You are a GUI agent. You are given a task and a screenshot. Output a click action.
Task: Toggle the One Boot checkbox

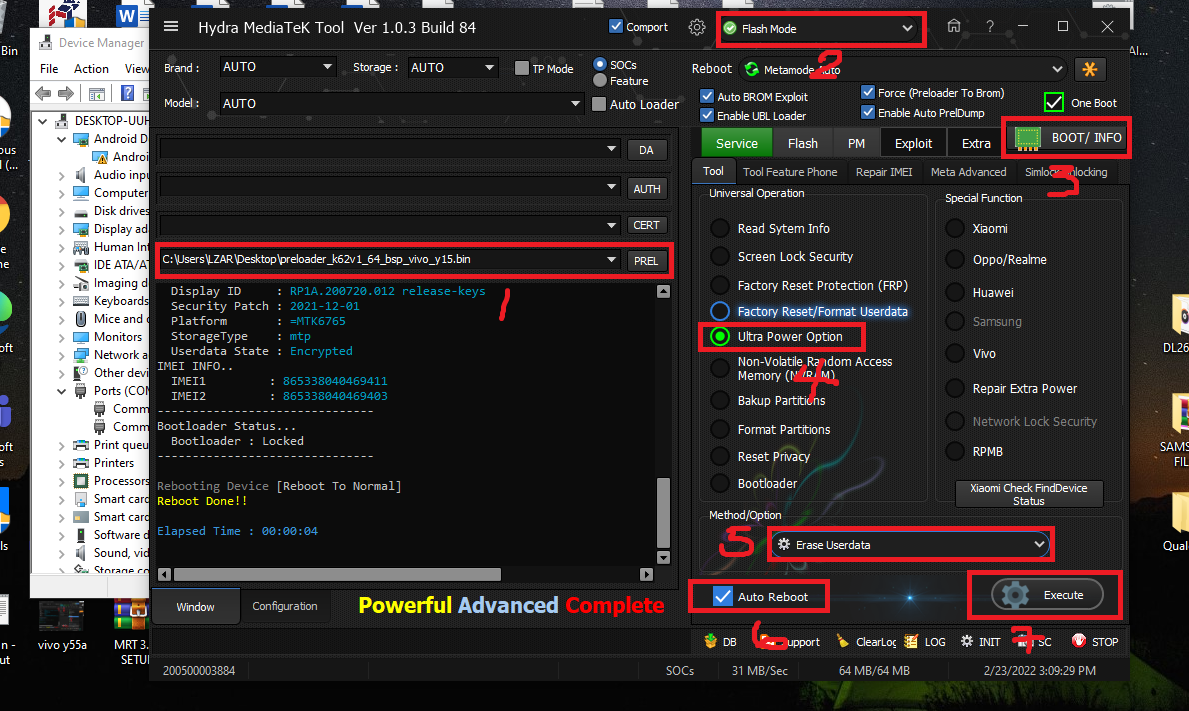click(x=1054, y=102)
